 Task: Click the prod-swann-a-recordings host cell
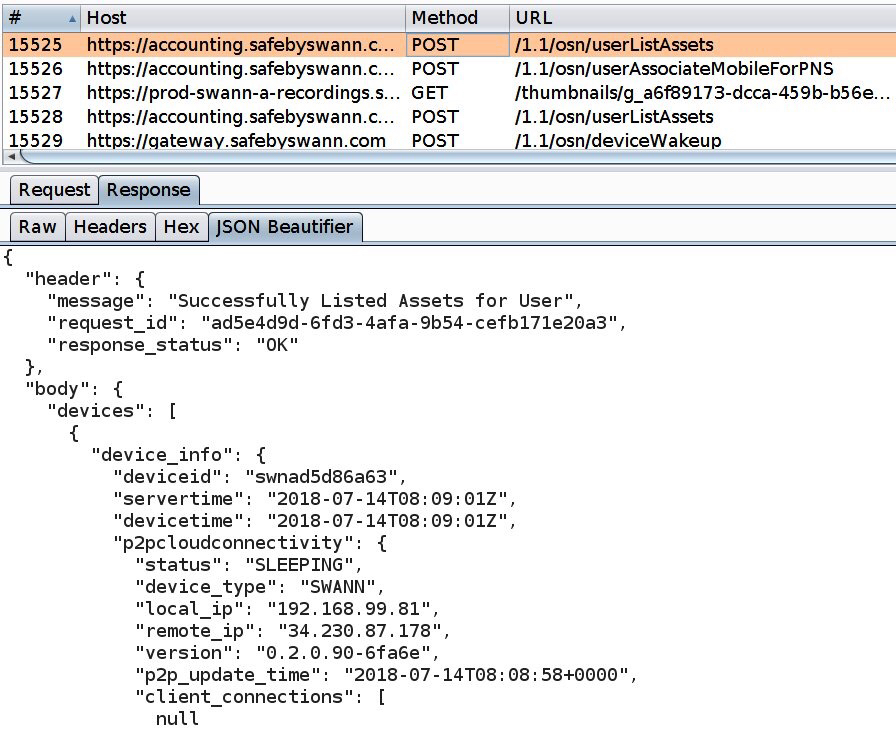tap(243, 93)
